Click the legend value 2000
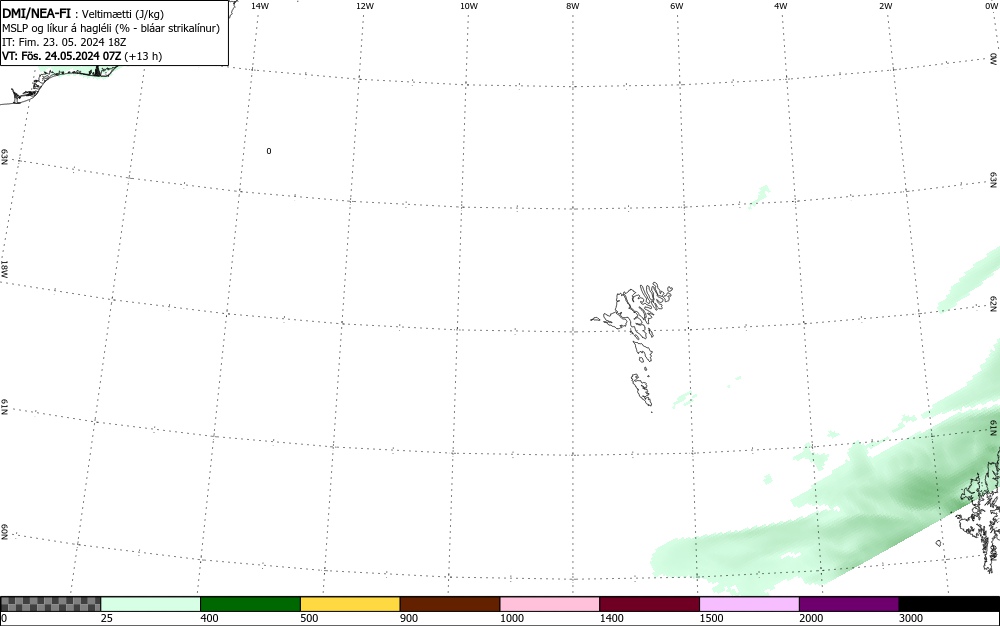 pos(811,618)
